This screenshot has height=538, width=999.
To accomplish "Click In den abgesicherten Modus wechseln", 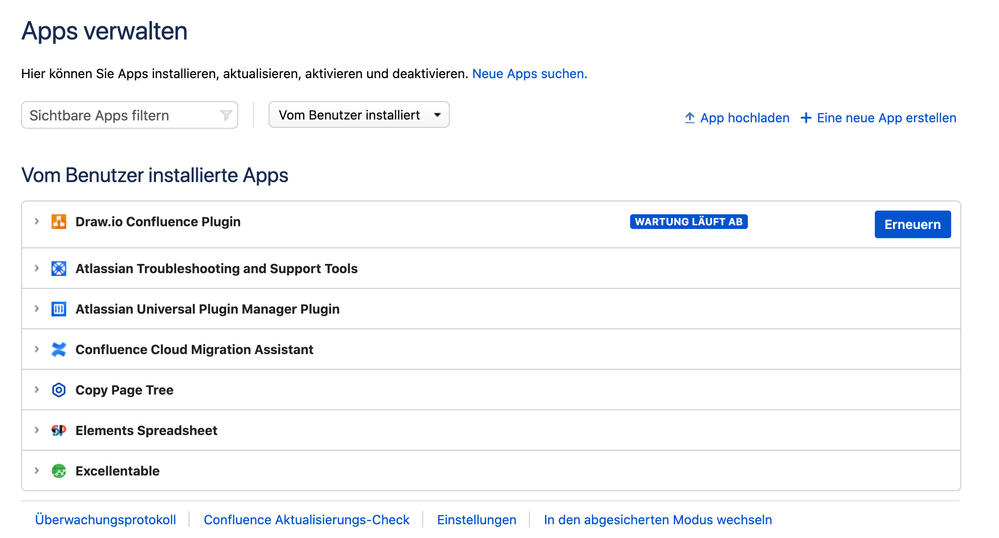I will point(658,520).
